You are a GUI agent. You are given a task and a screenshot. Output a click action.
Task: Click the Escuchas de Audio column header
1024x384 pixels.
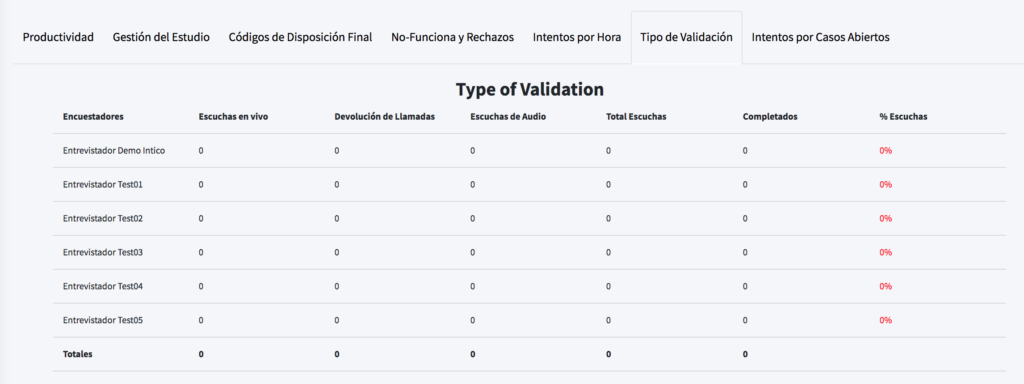(508, 117)
